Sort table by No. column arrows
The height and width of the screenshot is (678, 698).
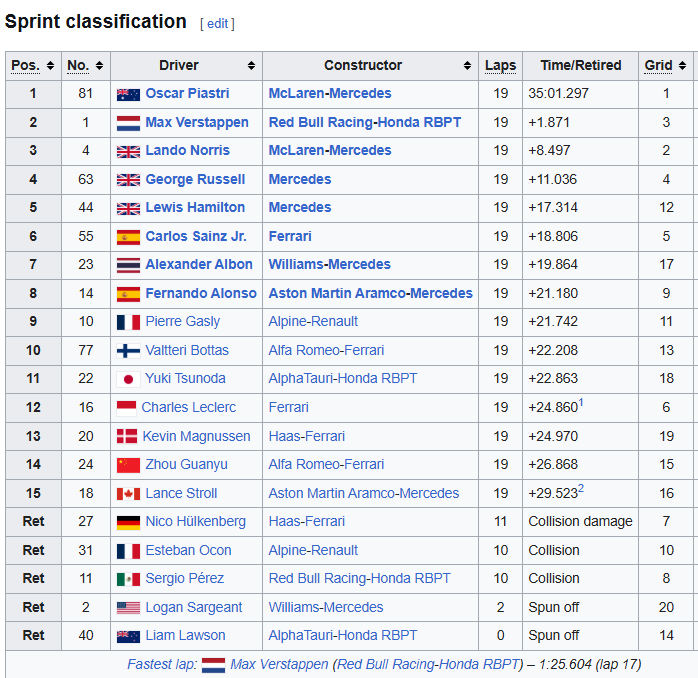(x=99, y=66)
